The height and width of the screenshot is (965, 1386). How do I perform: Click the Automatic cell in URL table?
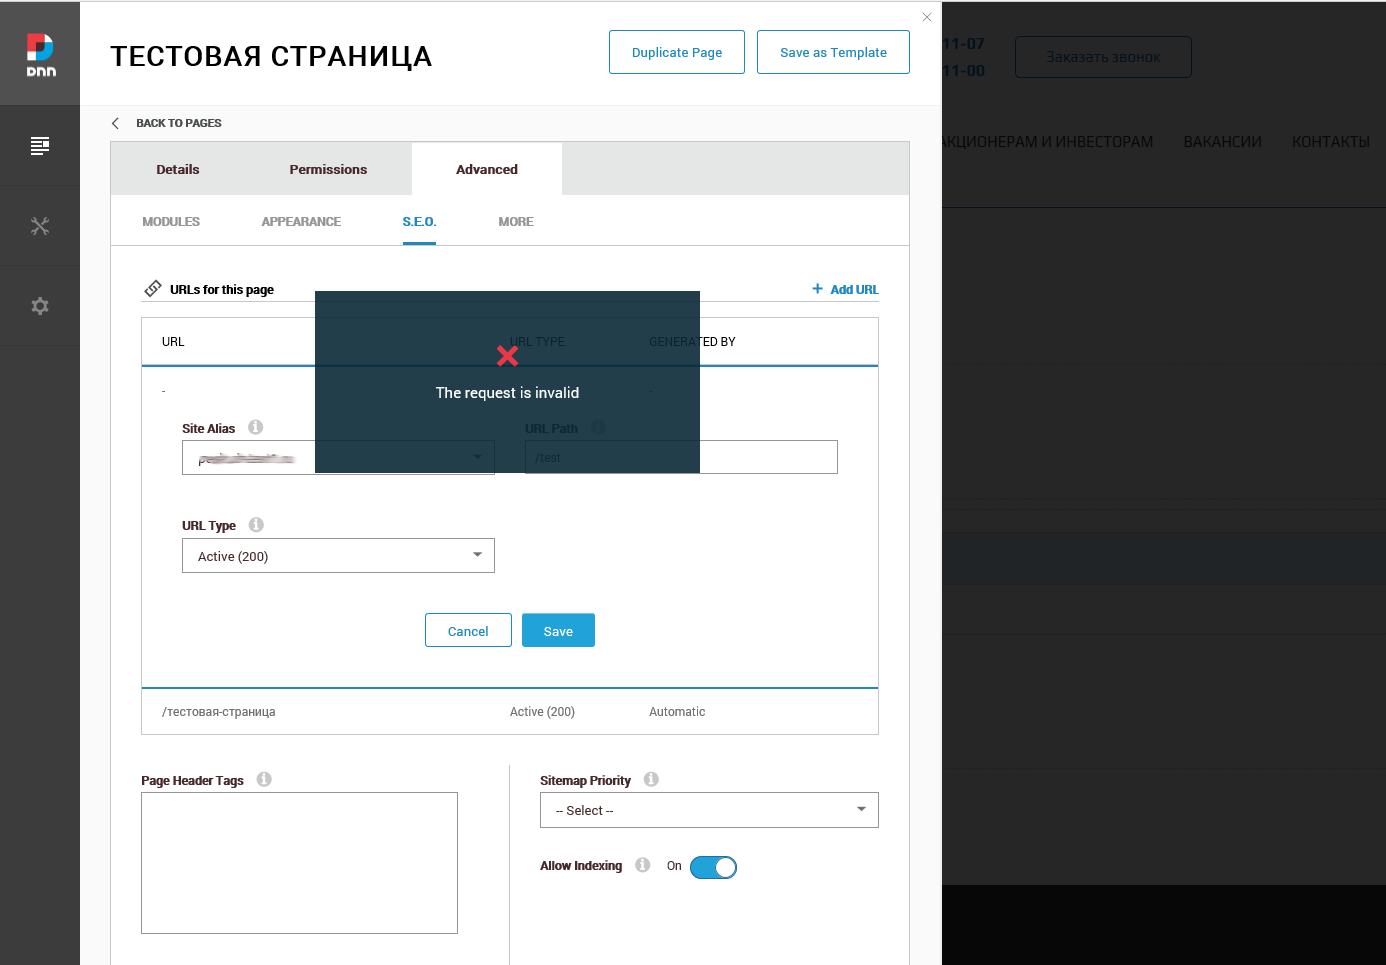(x=677, y=712)
